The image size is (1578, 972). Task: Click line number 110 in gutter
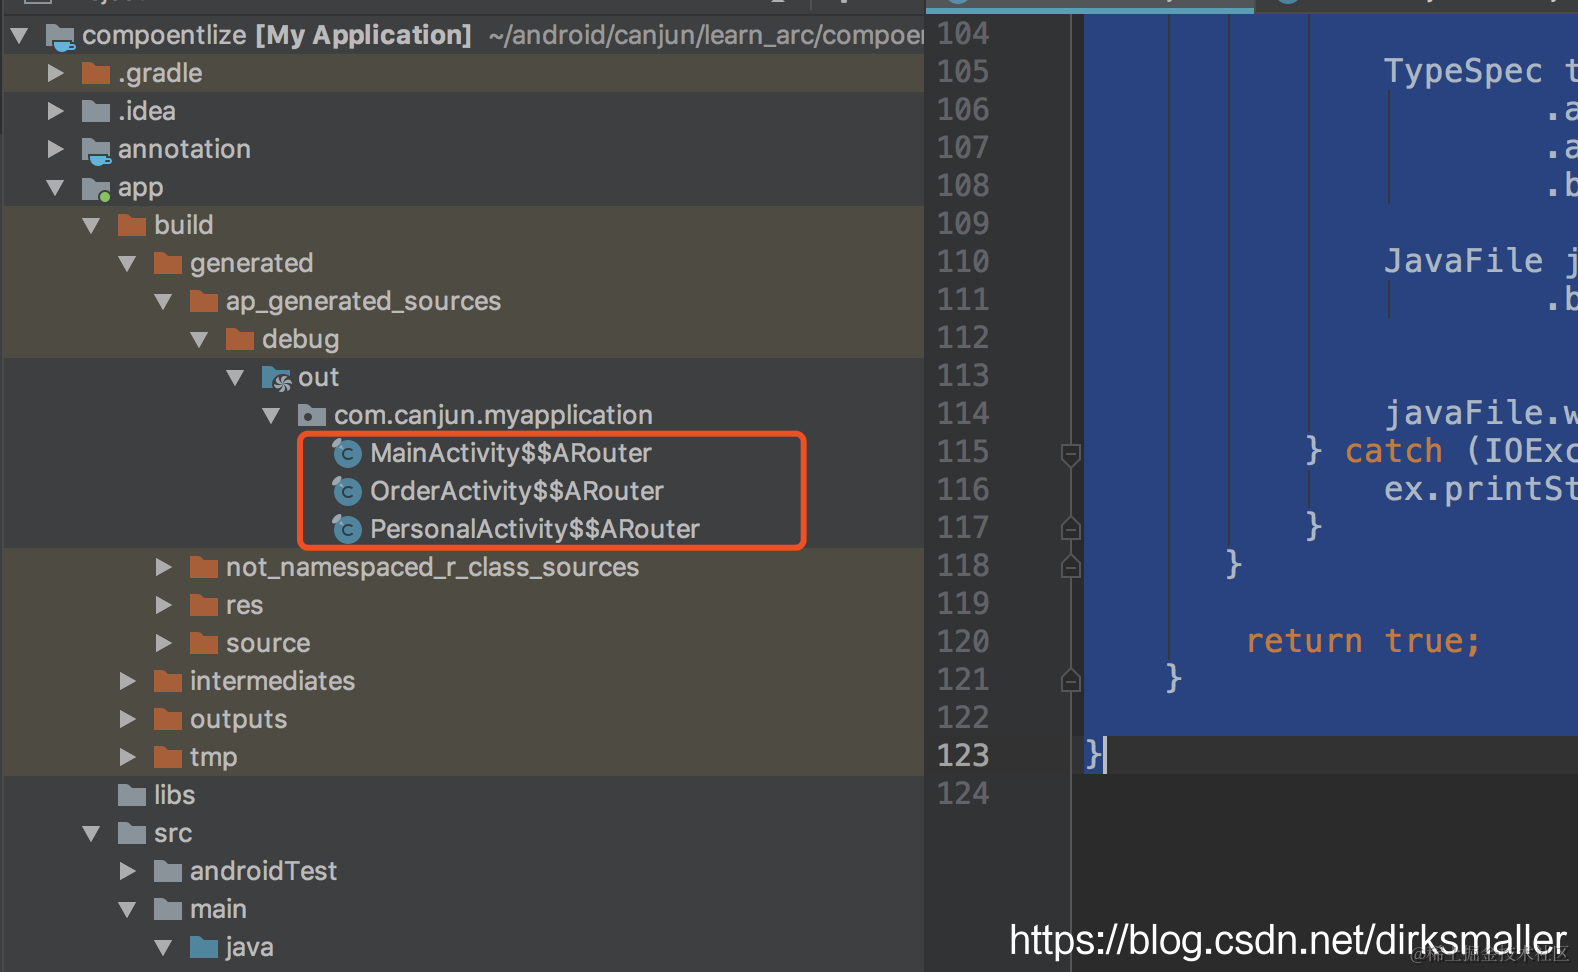pos(963,261)
